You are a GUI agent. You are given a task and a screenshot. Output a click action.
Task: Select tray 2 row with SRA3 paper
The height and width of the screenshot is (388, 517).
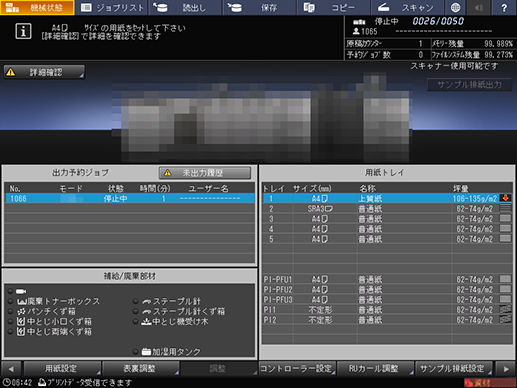click(388, 209)
